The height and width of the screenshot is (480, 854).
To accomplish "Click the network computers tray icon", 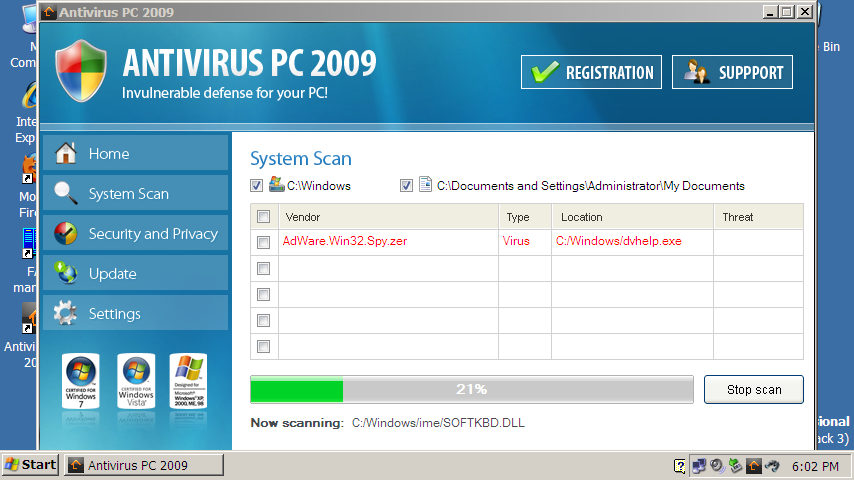I will pyautogui.click(x=699, y=466).
